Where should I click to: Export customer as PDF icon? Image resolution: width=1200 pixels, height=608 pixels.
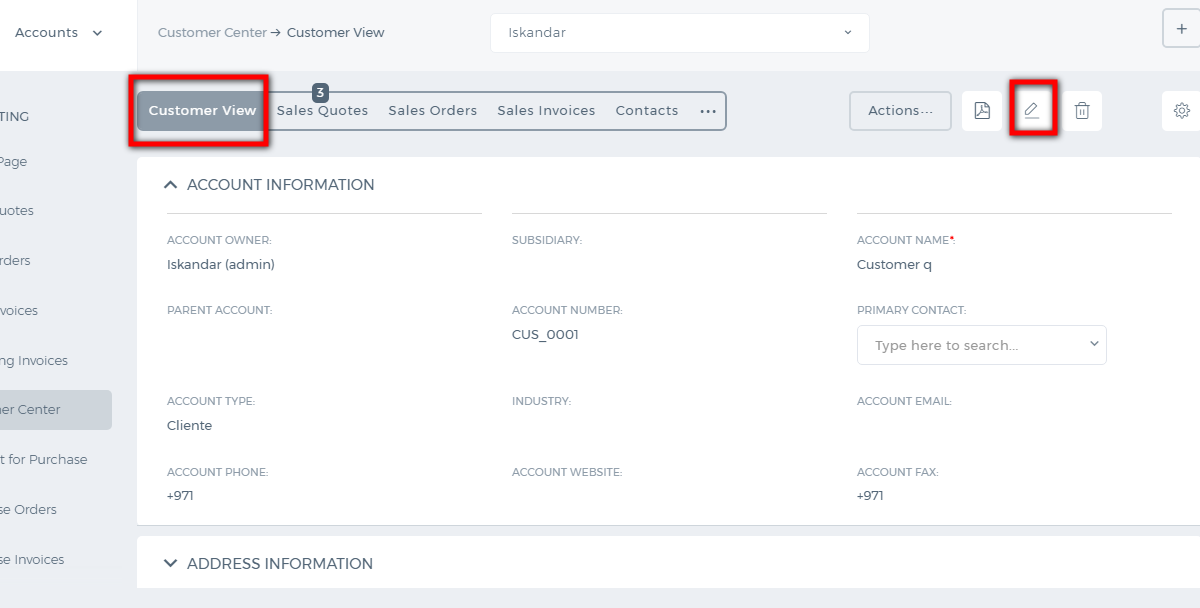click(x=982, y=111)
